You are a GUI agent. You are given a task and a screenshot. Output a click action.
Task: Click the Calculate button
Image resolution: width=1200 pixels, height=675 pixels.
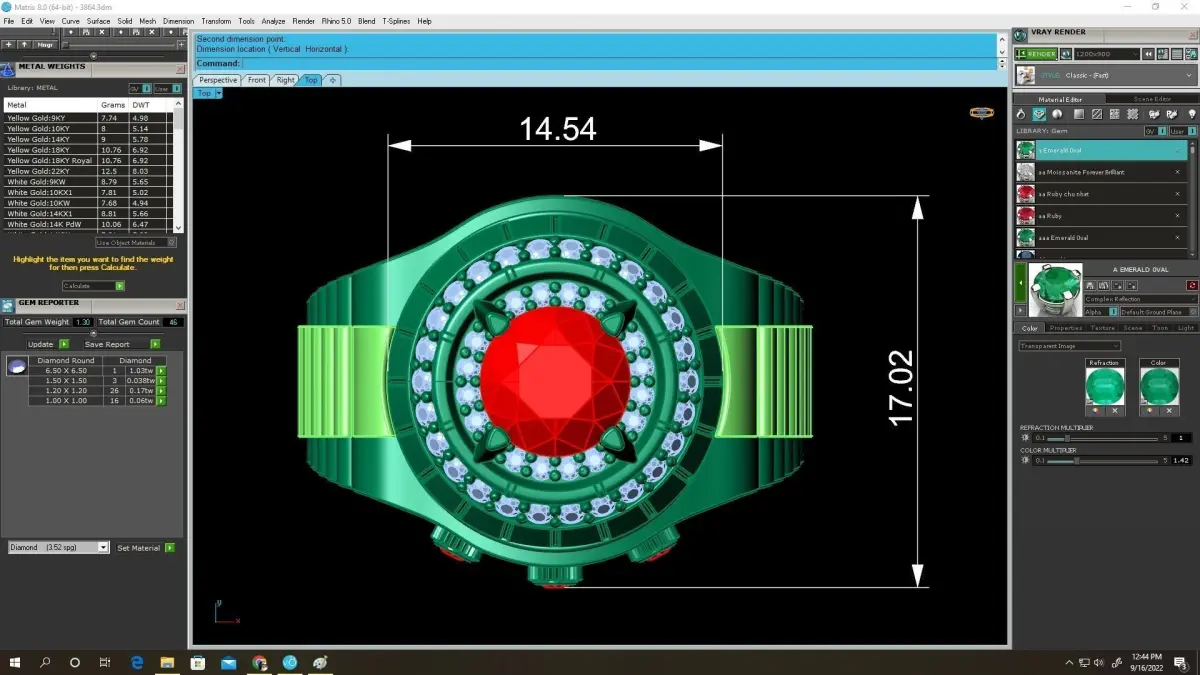94,286
